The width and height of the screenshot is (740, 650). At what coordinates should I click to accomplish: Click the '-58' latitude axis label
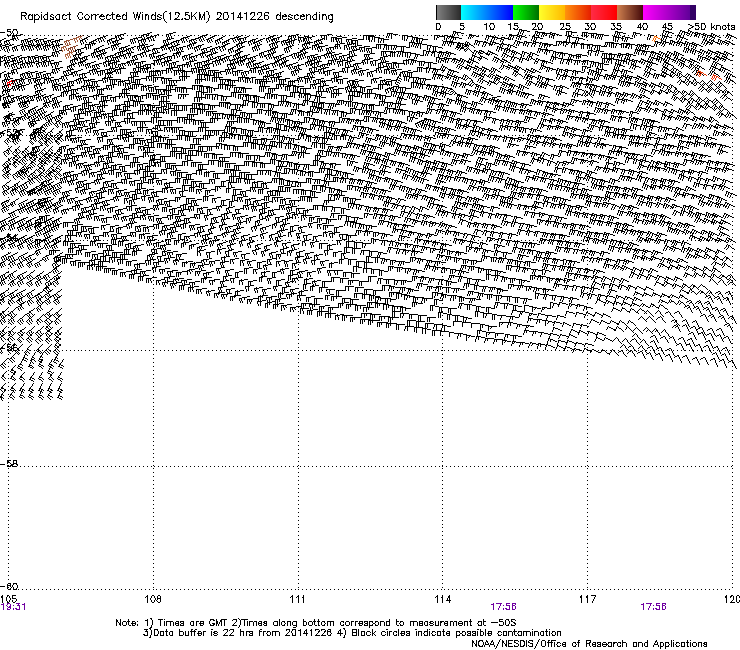tap(9, 464)
